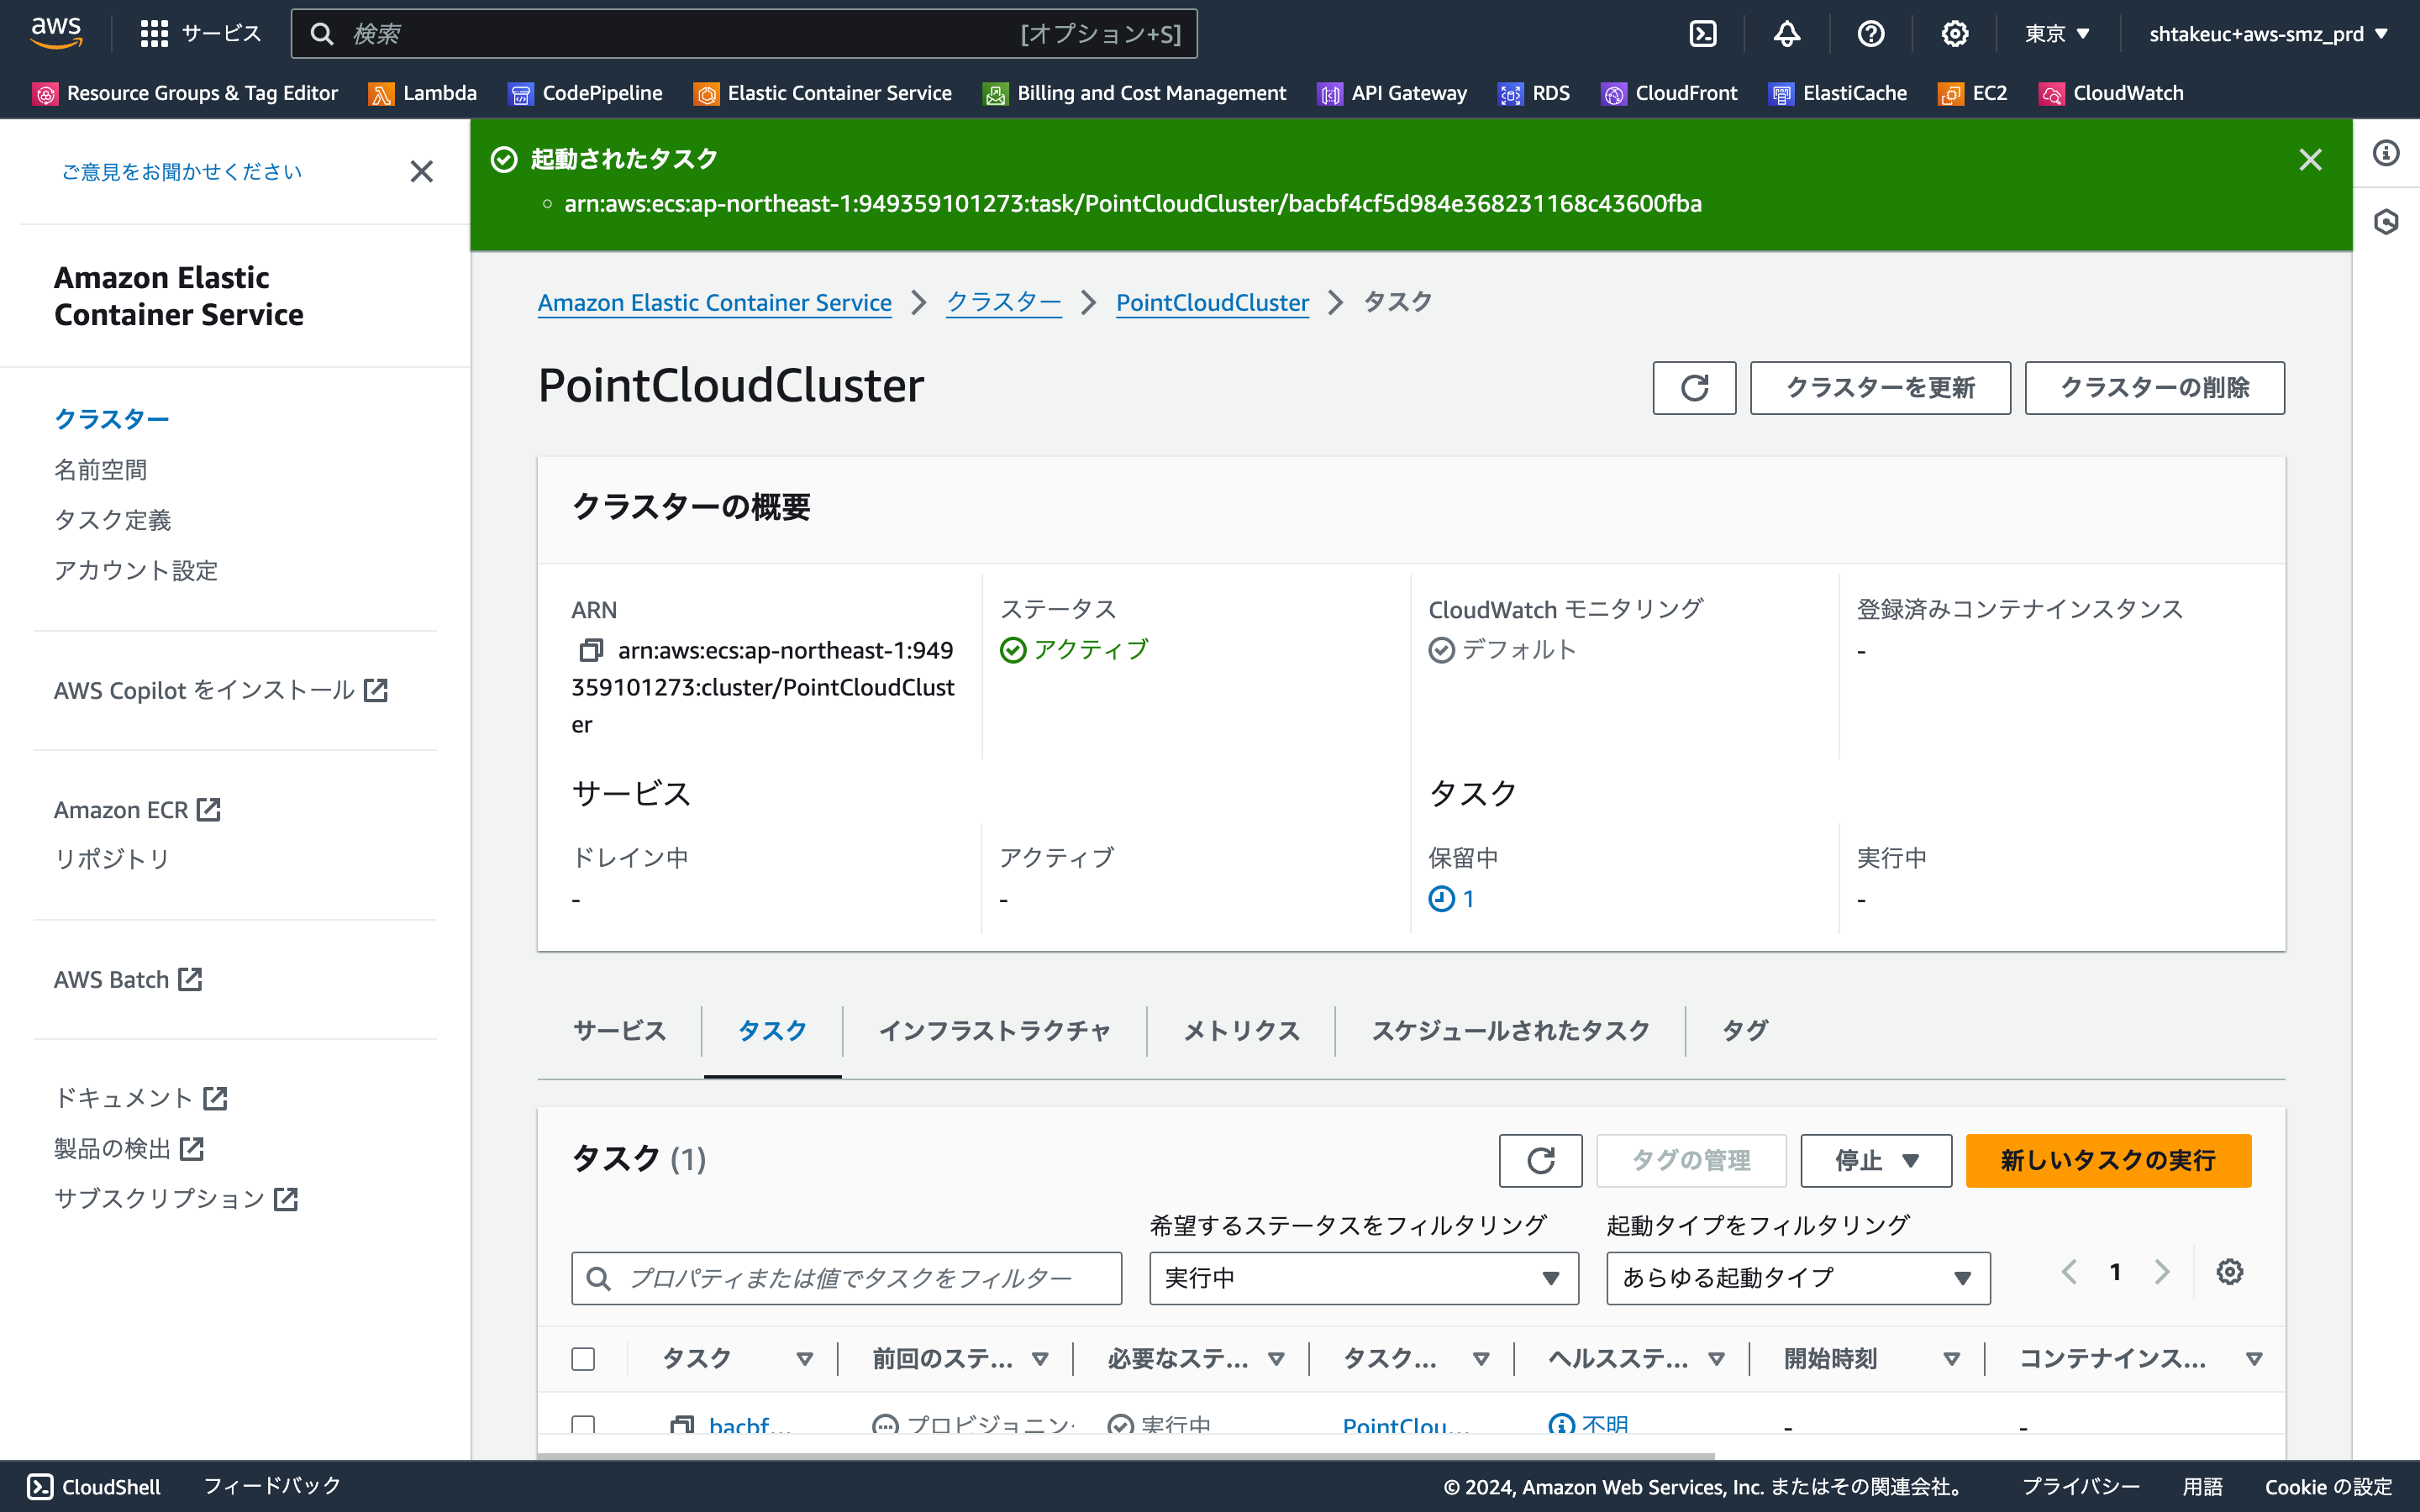The height and width of the screenshot is (1512, 2420).
Task: Open Amazon ECR external link
Action: tap(137, 810)
